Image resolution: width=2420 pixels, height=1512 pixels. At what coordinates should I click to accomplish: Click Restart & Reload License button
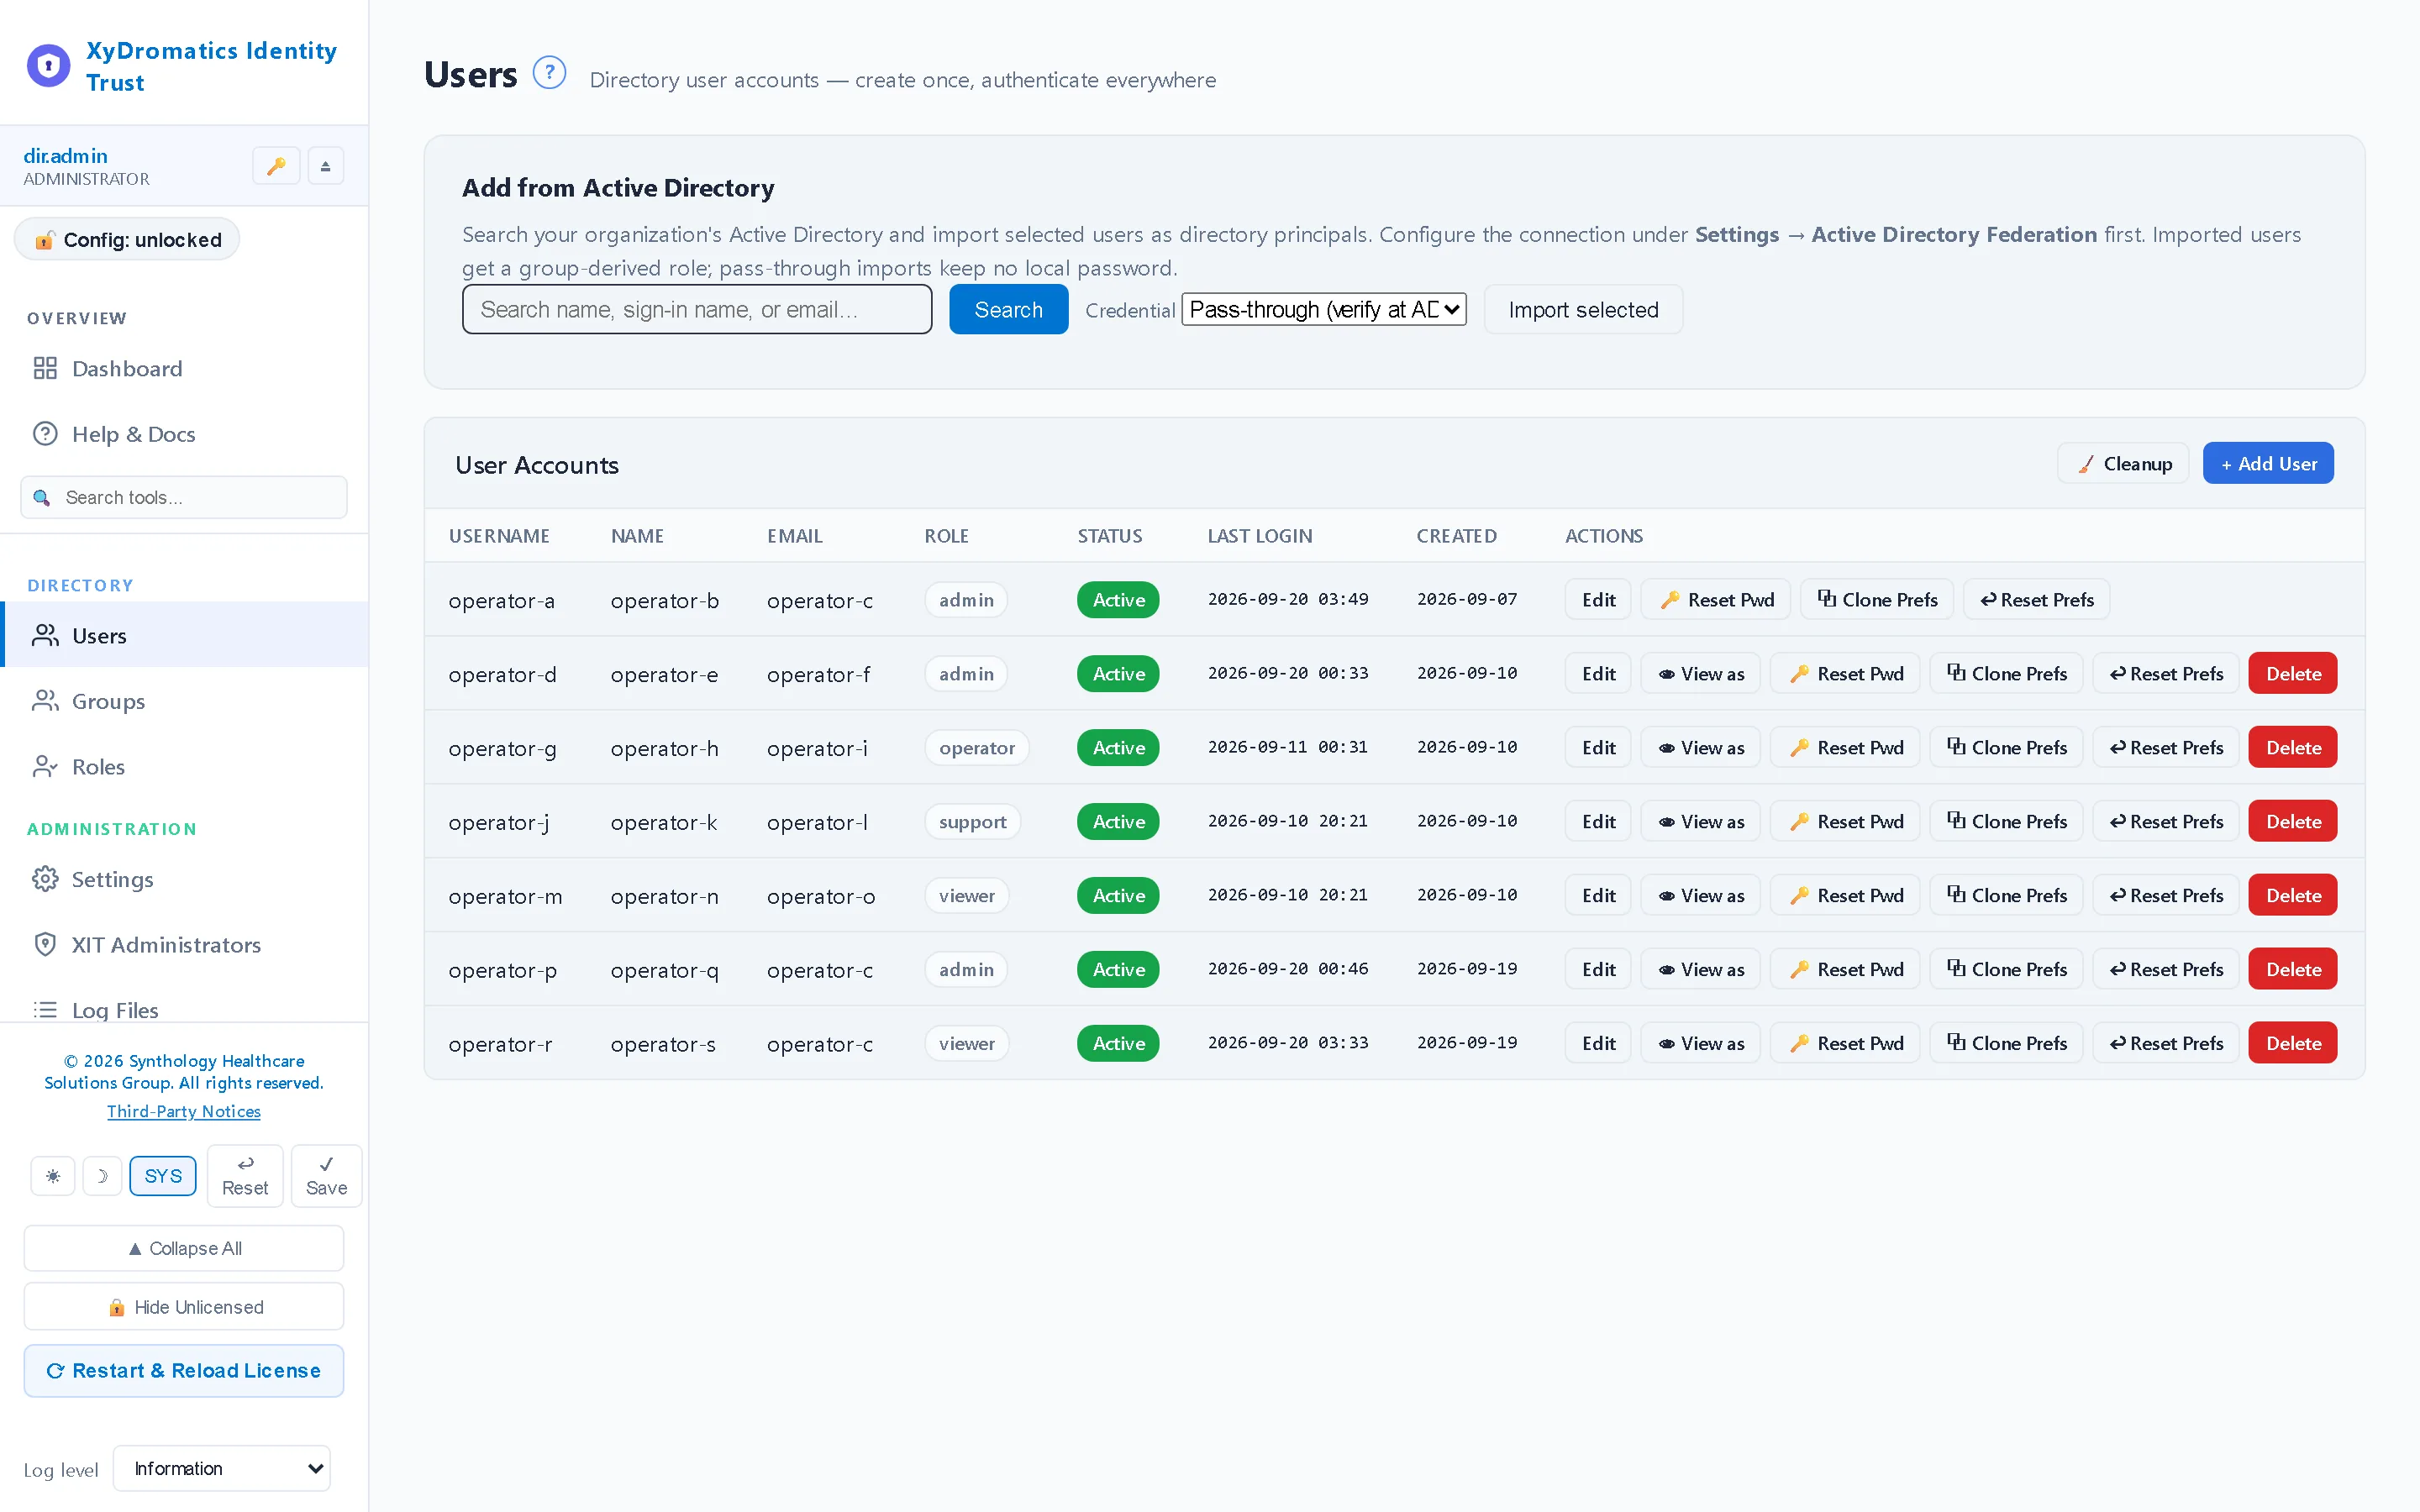(x=184, y=1371)
